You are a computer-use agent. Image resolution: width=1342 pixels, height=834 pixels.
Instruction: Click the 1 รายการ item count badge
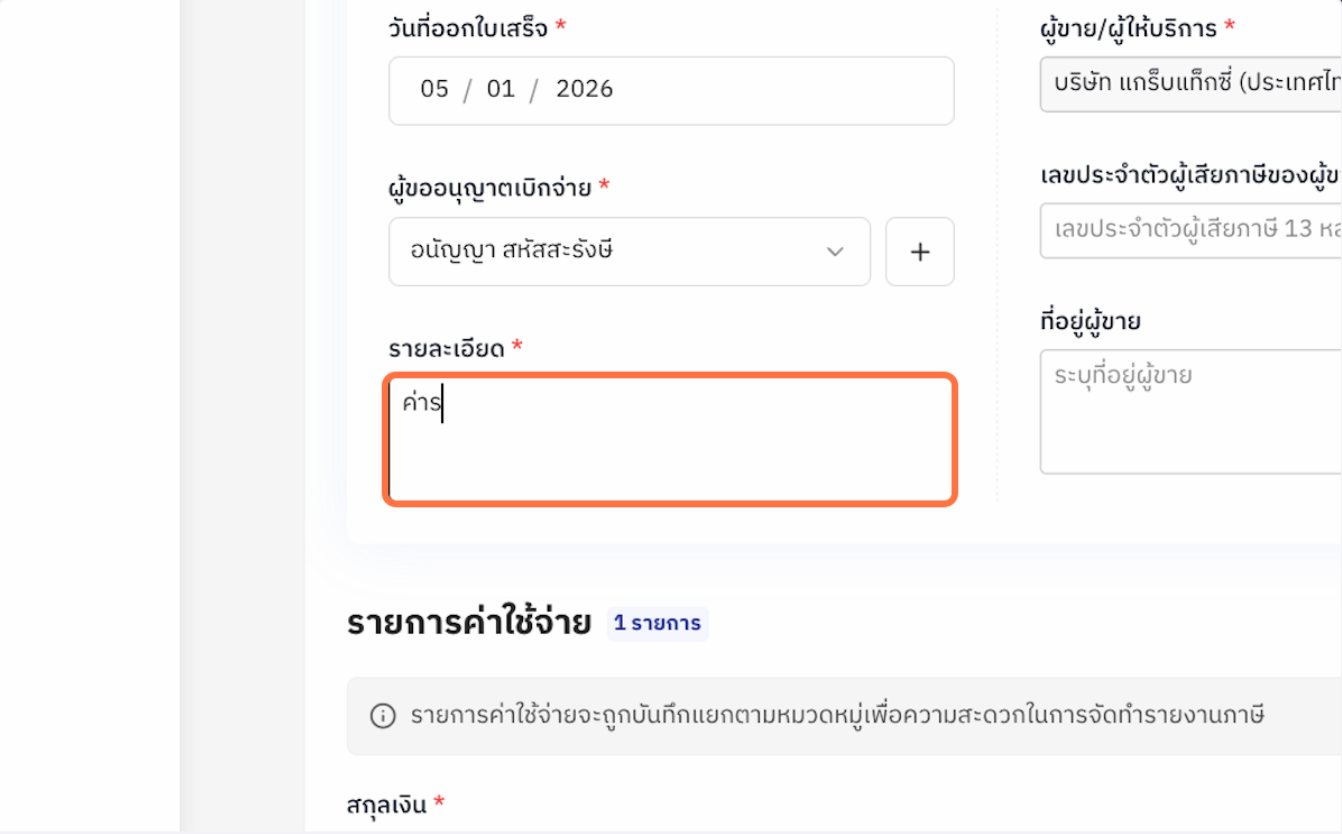pos(657,623)
